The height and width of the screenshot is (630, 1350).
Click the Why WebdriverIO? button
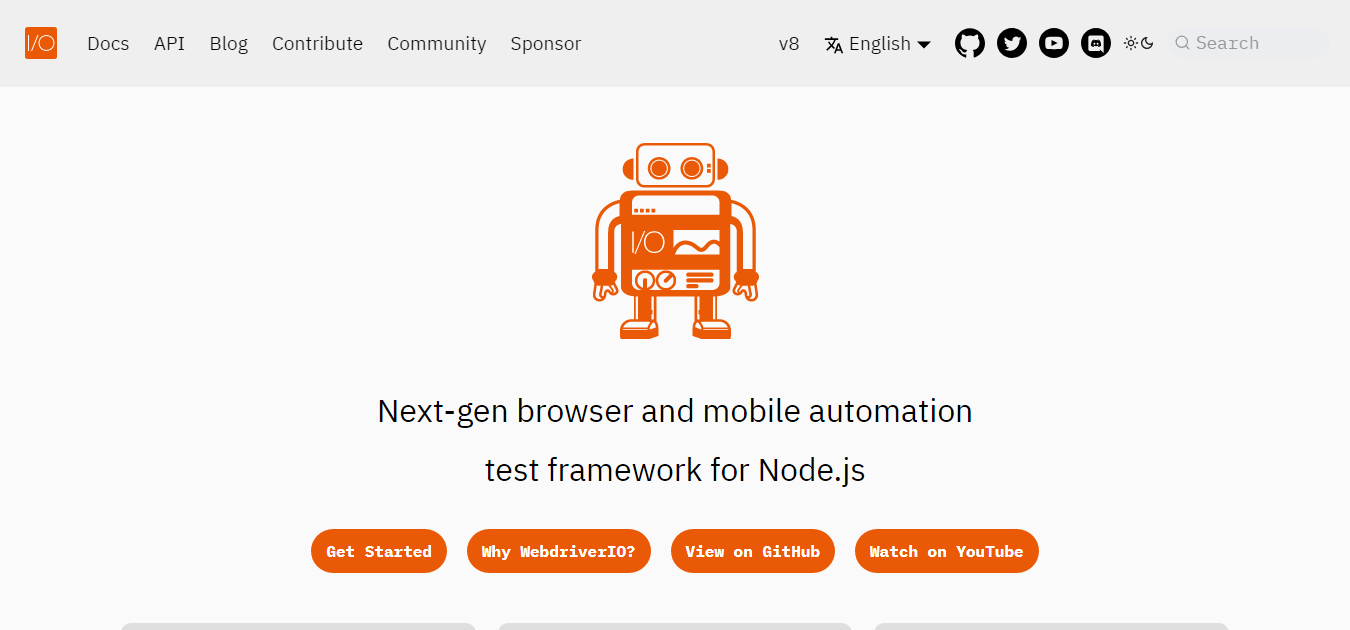[558, 551]
